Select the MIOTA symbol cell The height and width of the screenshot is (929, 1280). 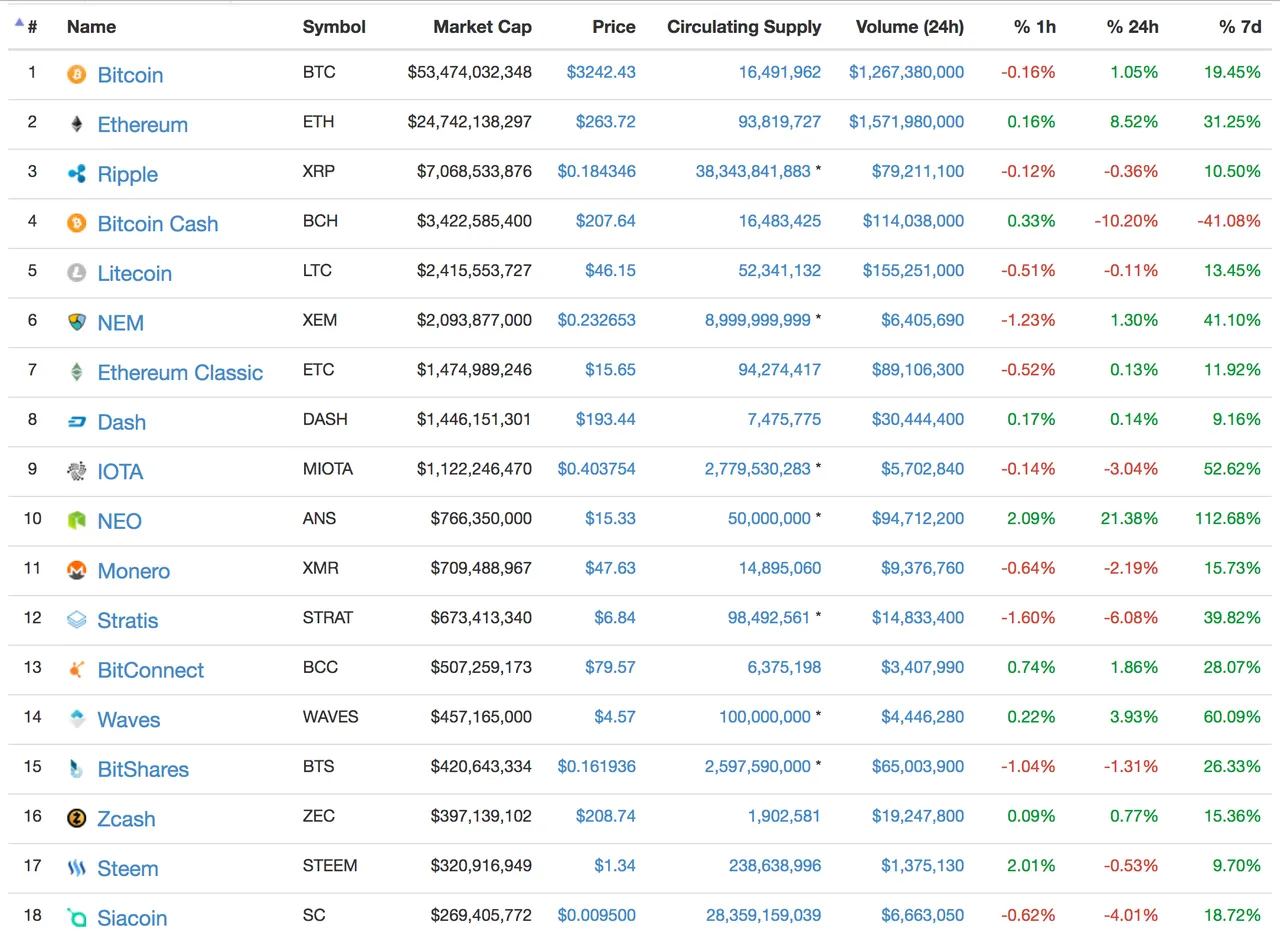point(328,469)
